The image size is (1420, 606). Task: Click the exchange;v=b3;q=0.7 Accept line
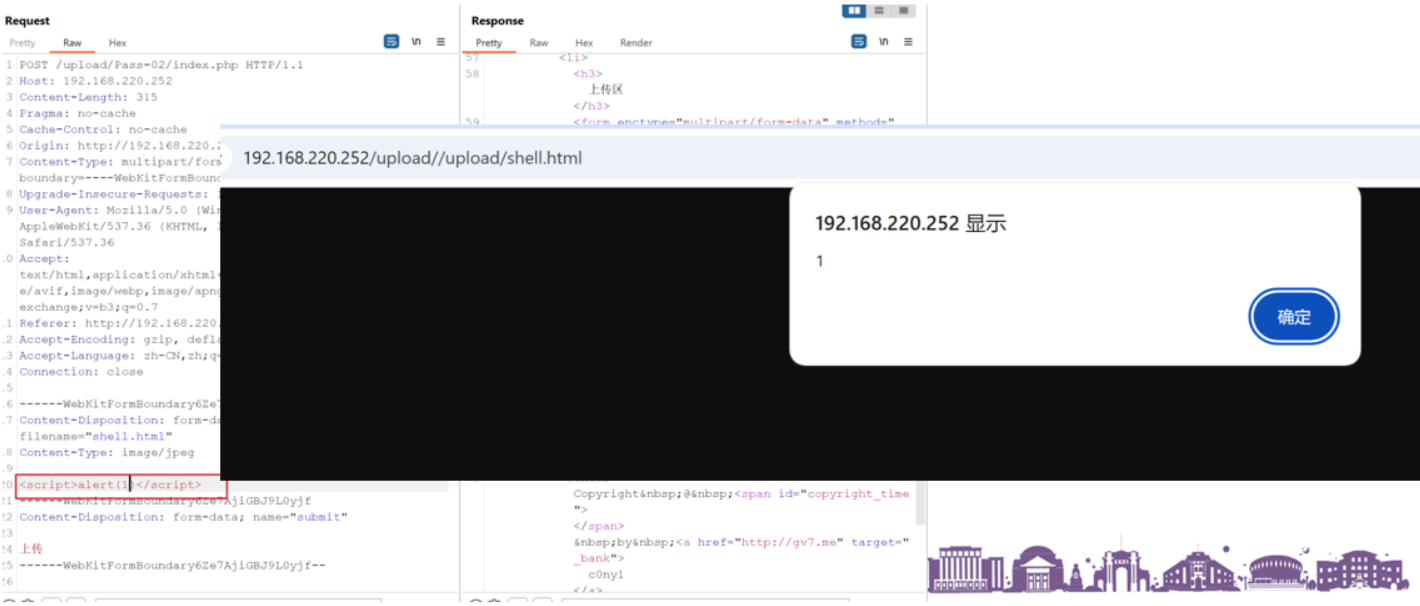(x=88, y=307)
